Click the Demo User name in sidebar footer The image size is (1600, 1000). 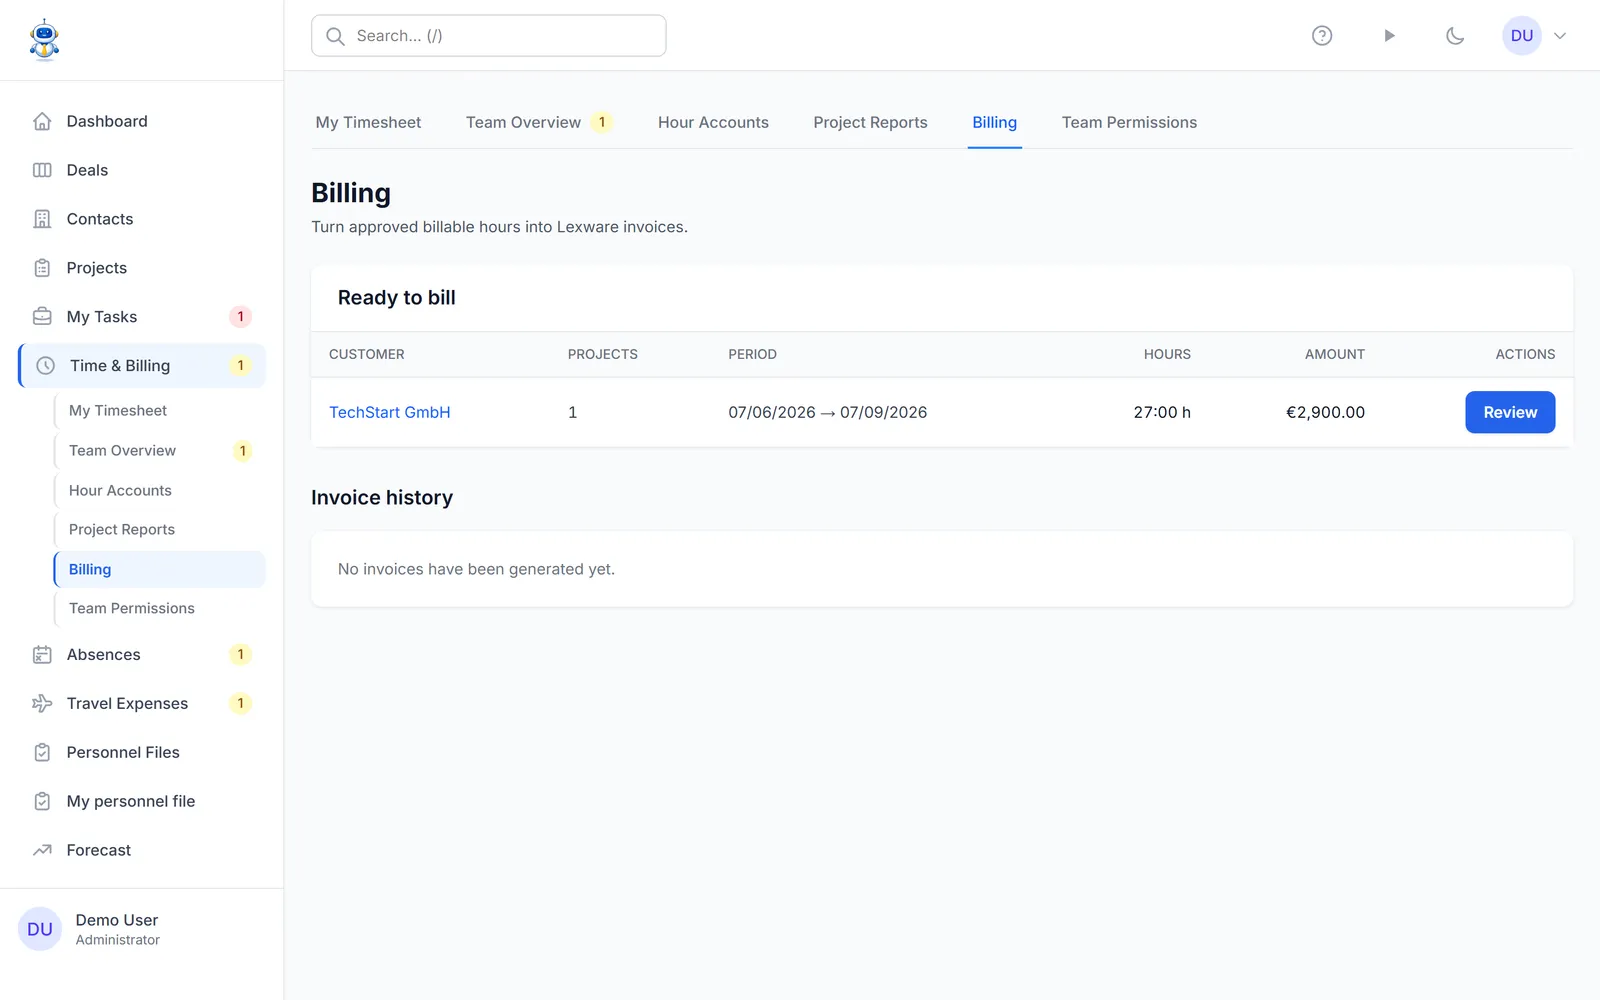(117, 920)
